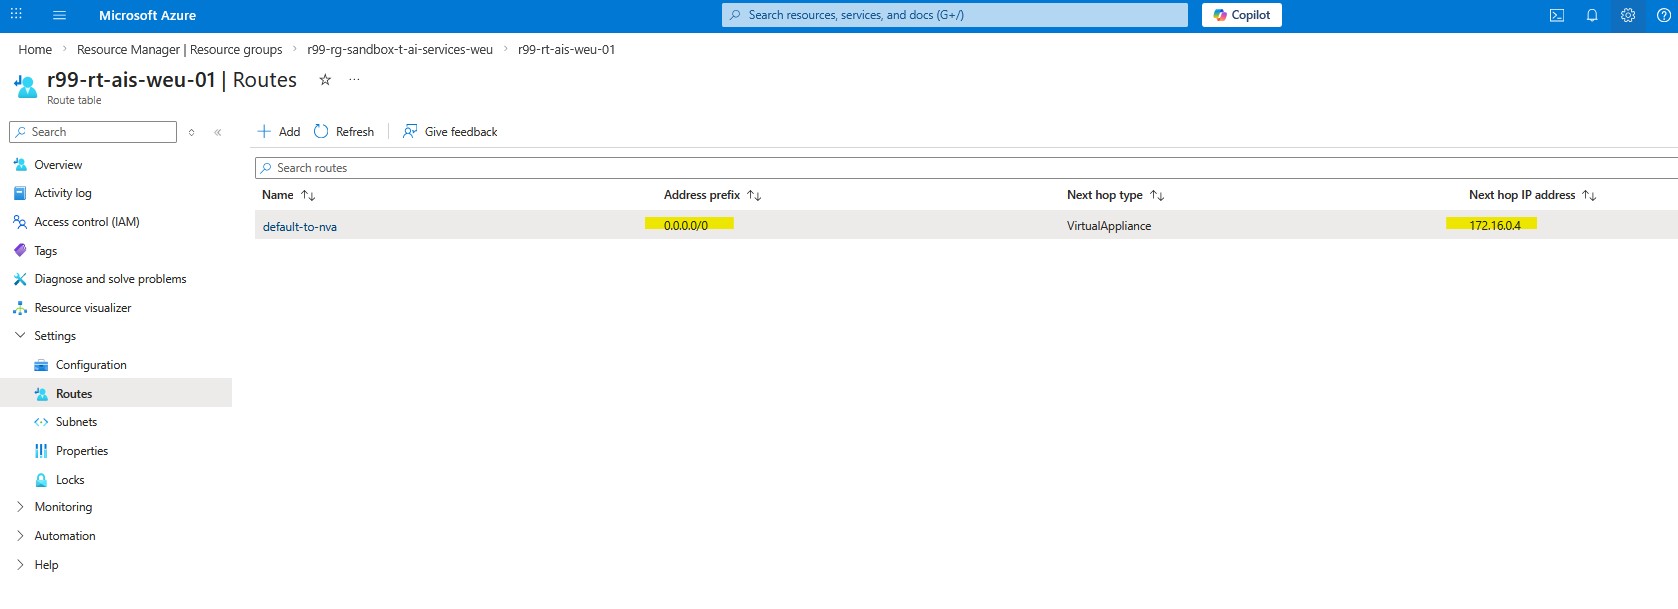1678x609 pixels.
Task: Refresh the routes list
Action: tap(344, 132)
